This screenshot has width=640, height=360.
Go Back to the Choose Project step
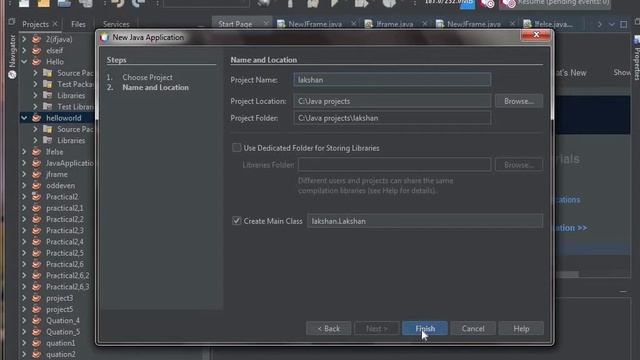click(x=329, y=328)
